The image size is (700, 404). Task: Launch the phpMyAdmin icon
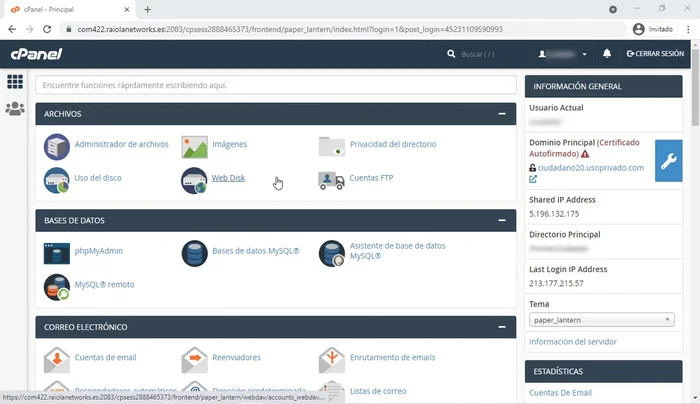coord(57,253)
